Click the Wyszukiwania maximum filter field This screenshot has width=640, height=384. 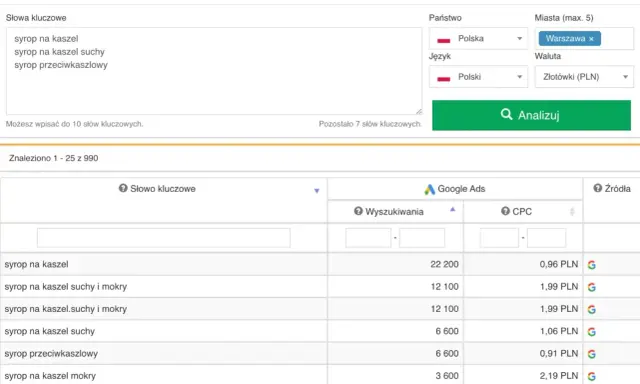(422, 238)
